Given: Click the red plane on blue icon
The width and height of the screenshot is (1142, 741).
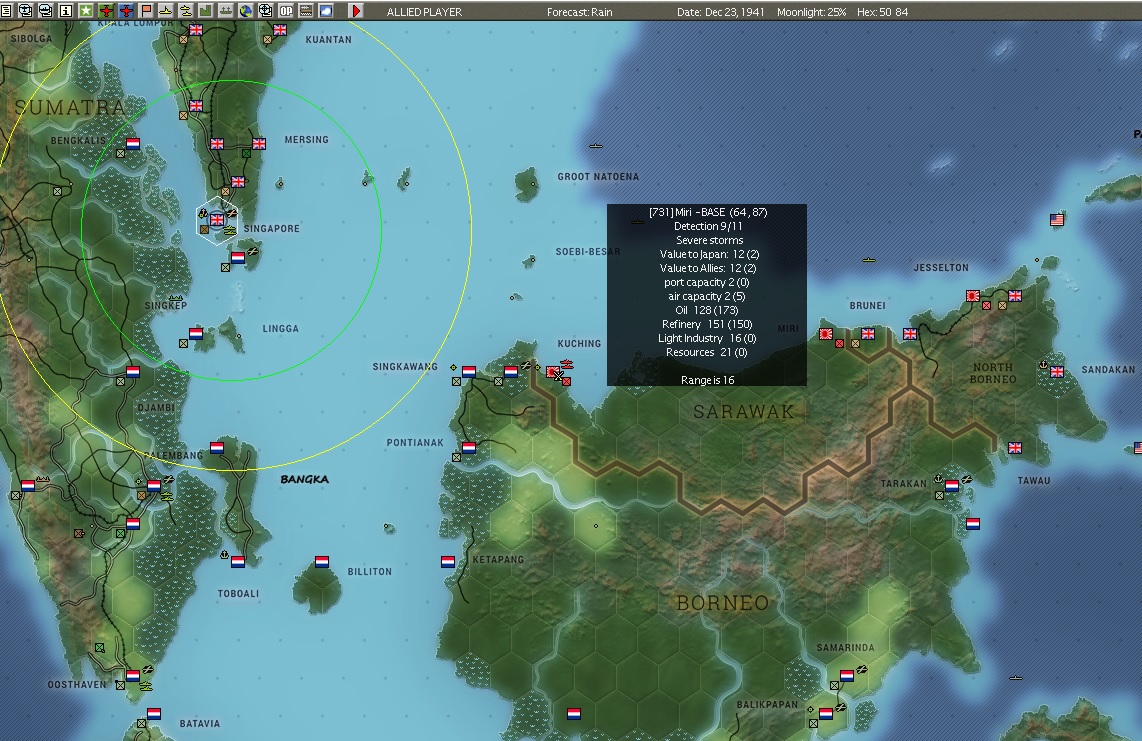Looking at the screenshot, I should point(126,10).
